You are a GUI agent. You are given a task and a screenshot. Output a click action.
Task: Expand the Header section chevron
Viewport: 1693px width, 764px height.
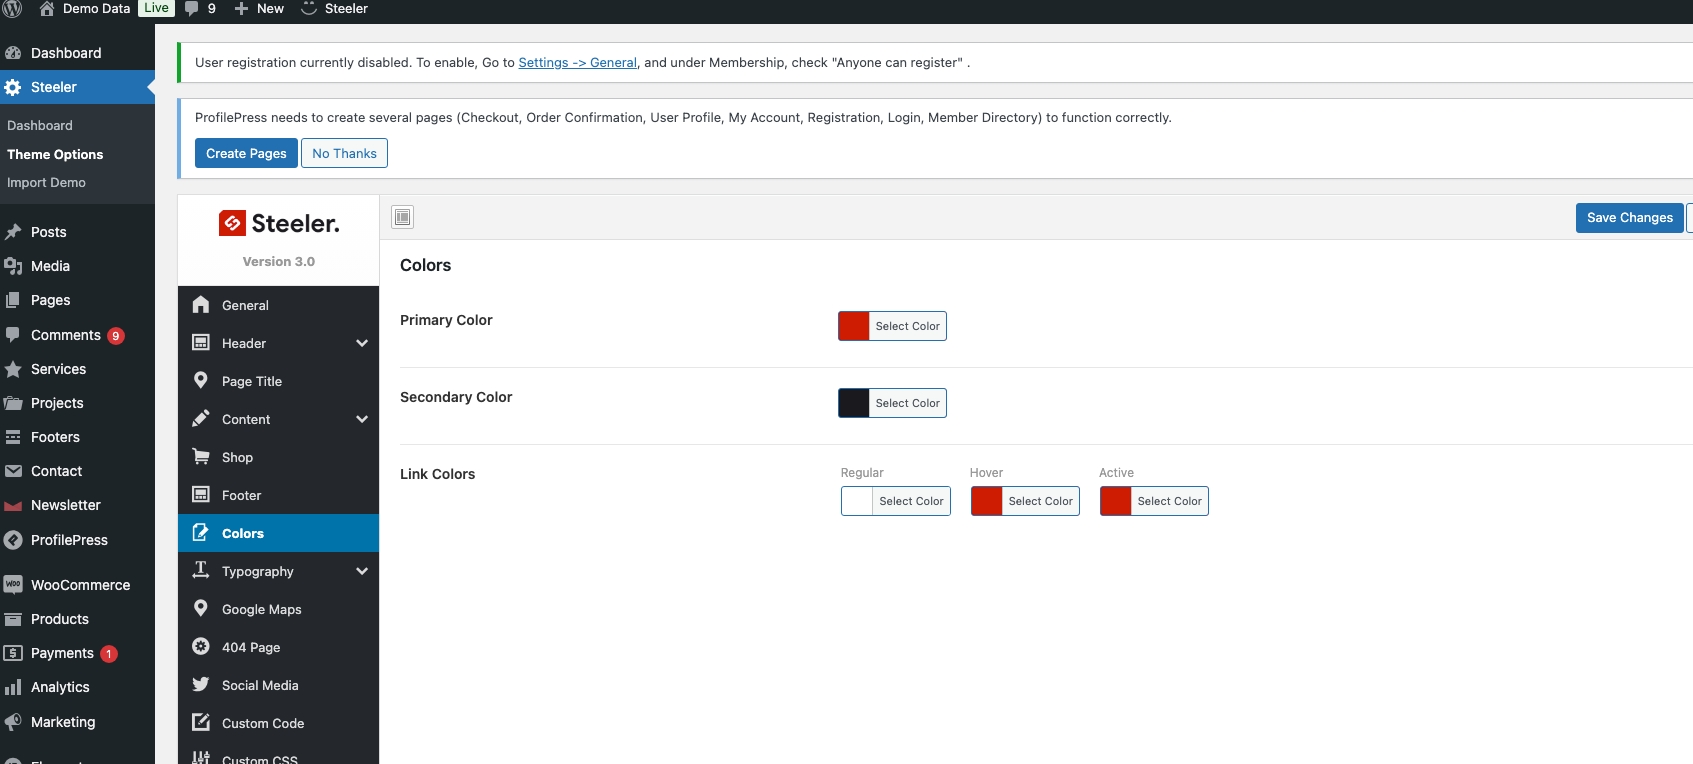[x=362, y=343]
